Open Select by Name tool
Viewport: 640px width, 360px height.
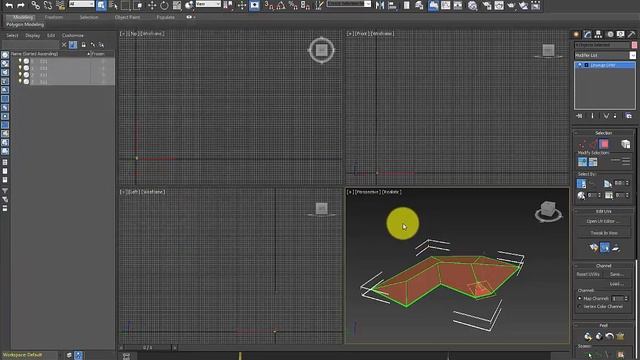coord(113,5)
